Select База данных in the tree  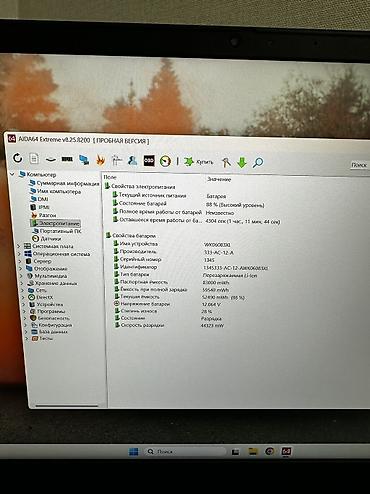click(x=53, y=332)
